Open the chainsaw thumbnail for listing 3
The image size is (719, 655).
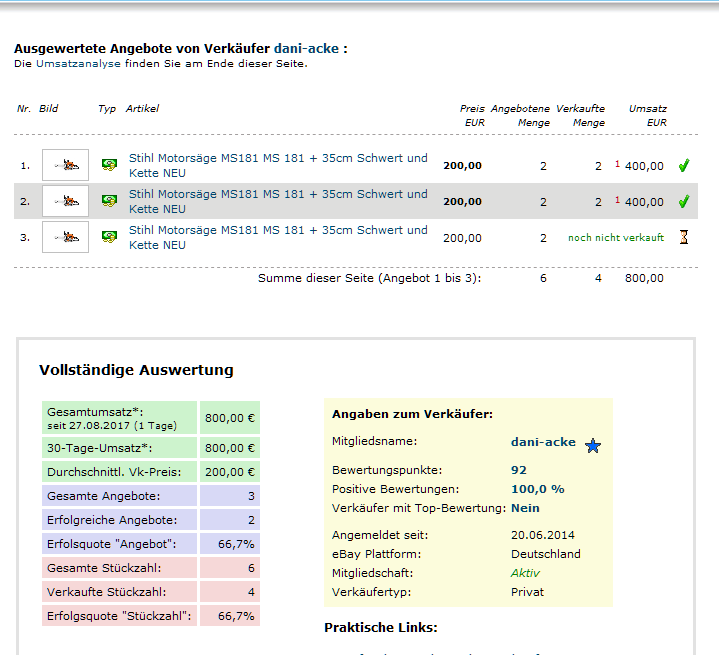click(x=65, y=237)
